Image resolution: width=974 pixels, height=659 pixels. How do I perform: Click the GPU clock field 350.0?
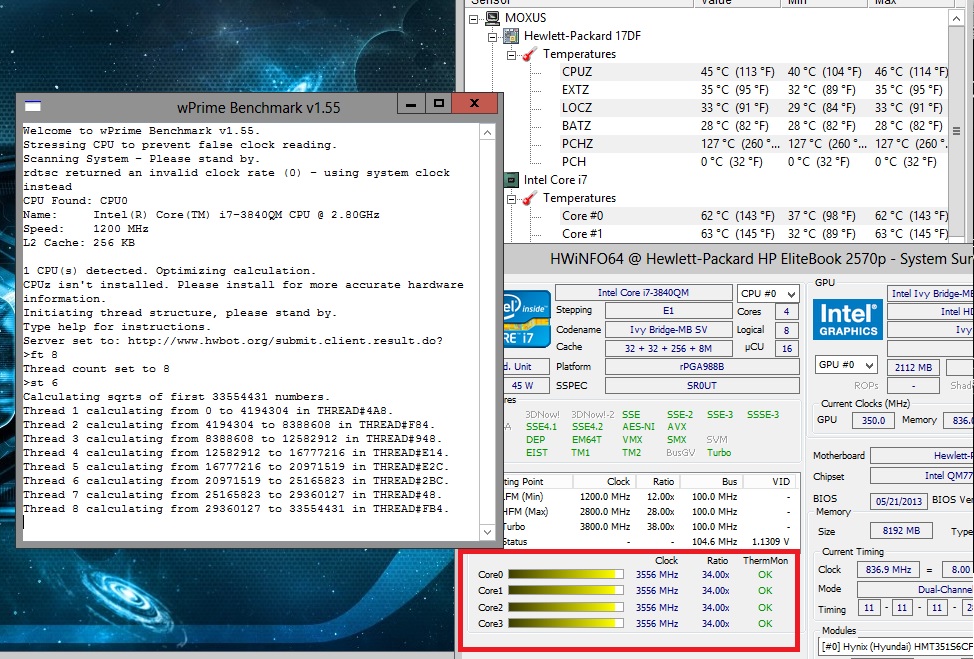tap(873, 420)
